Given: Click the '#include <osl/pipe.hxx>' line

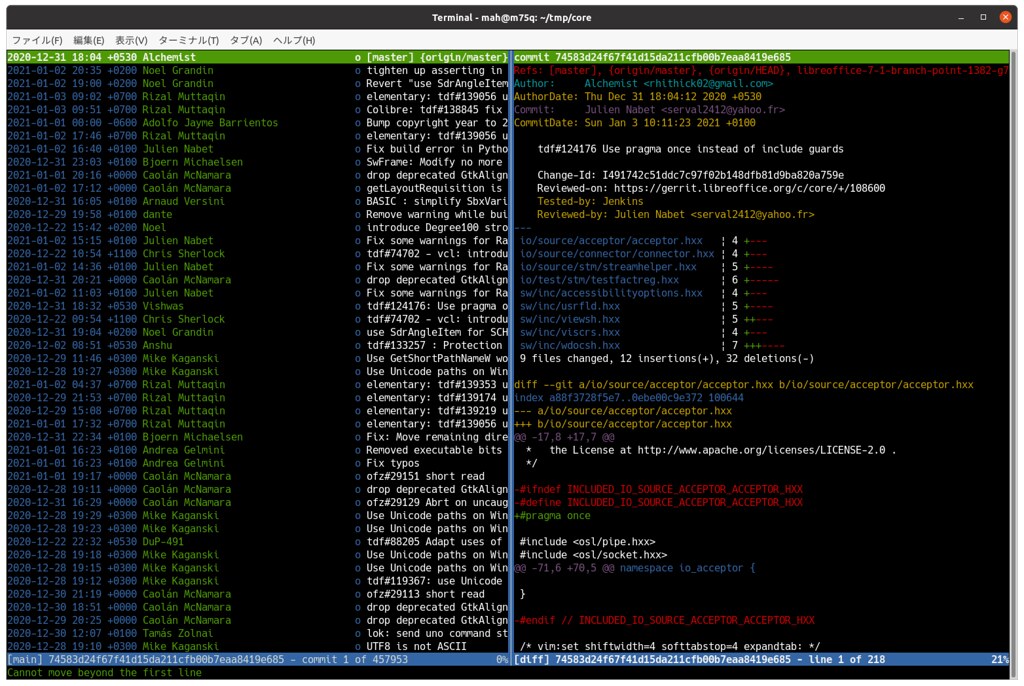Looking at the screenshot, I should point(588,542).
